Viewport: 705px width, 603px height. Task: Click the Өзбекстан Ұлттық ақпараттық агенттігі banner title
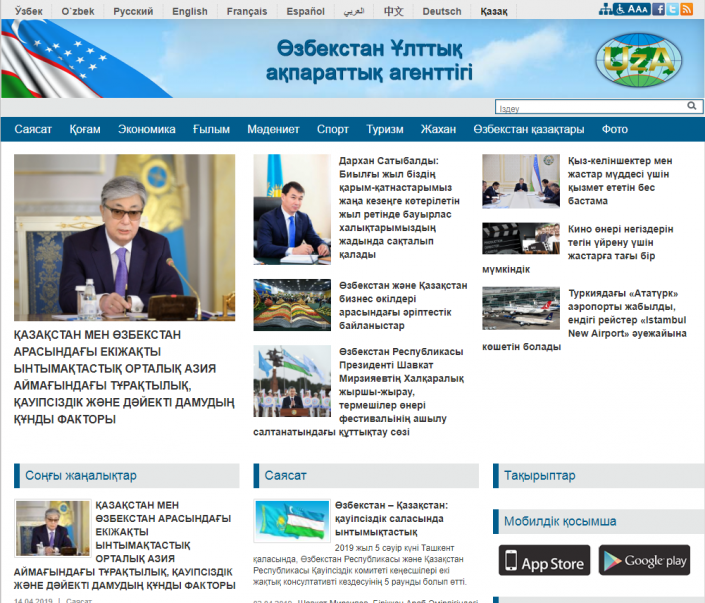point(369,60)
